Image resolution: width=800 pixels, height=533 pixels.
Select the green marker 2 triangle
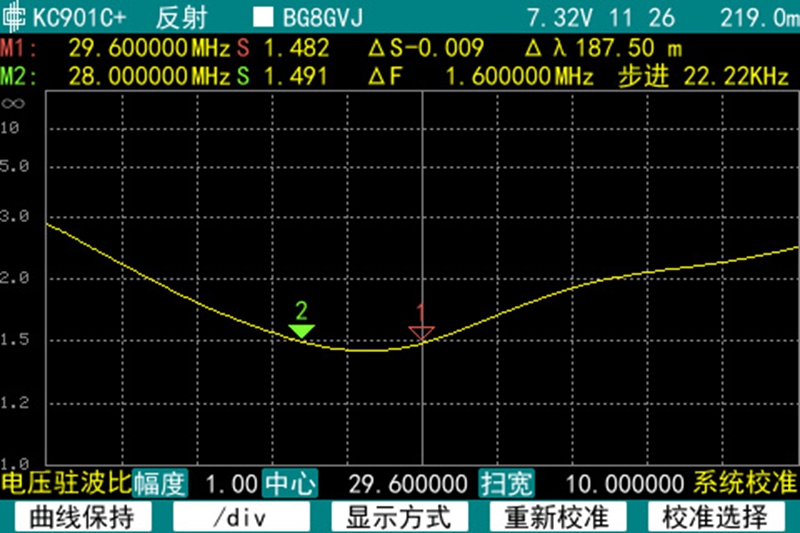click(301, 331)
